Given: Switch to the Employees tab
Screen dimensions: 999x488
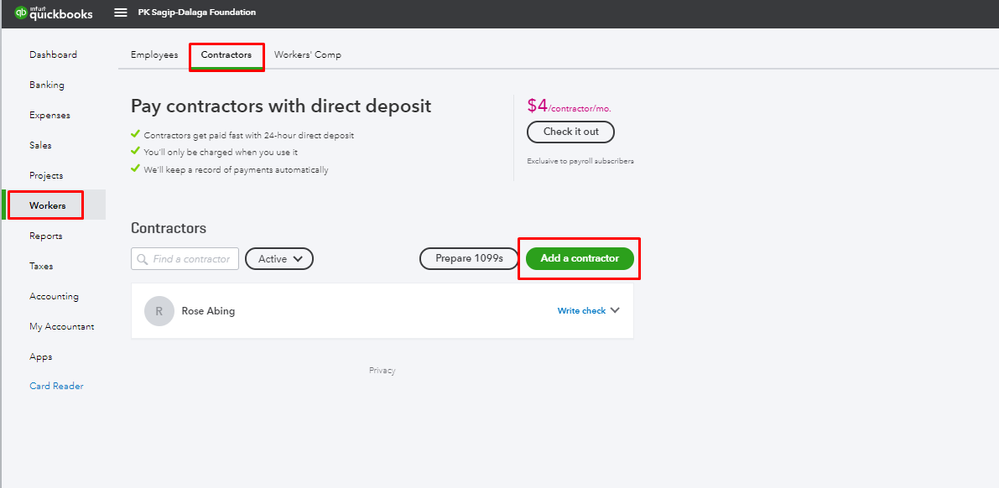Looking at the screenshot, I should click(154, 55).
